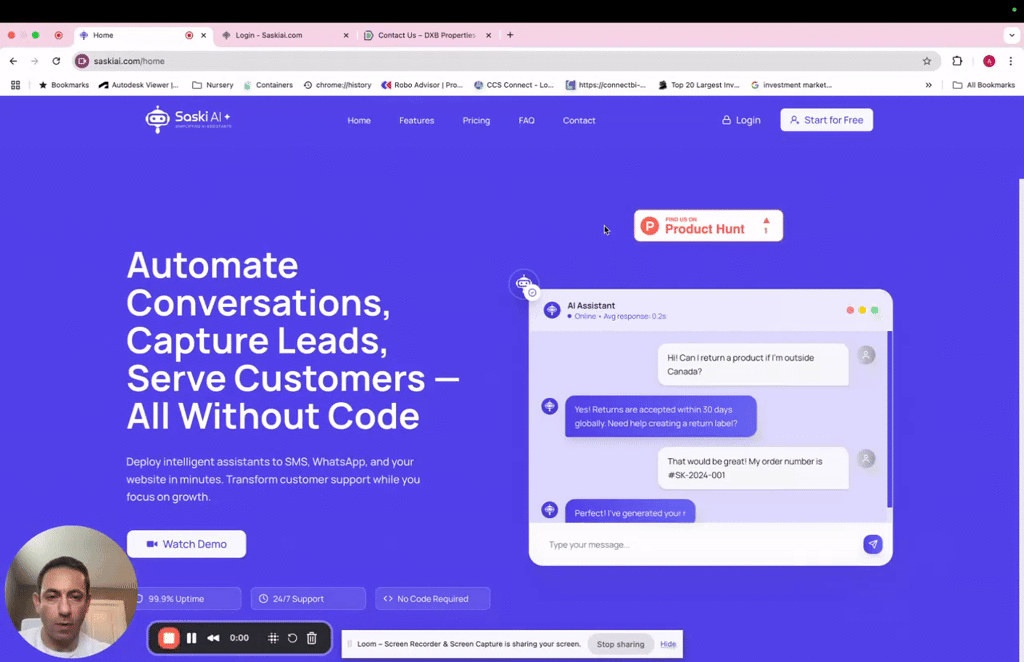Click the AI Assistant chat header avatar

click(x=552, y=310)
